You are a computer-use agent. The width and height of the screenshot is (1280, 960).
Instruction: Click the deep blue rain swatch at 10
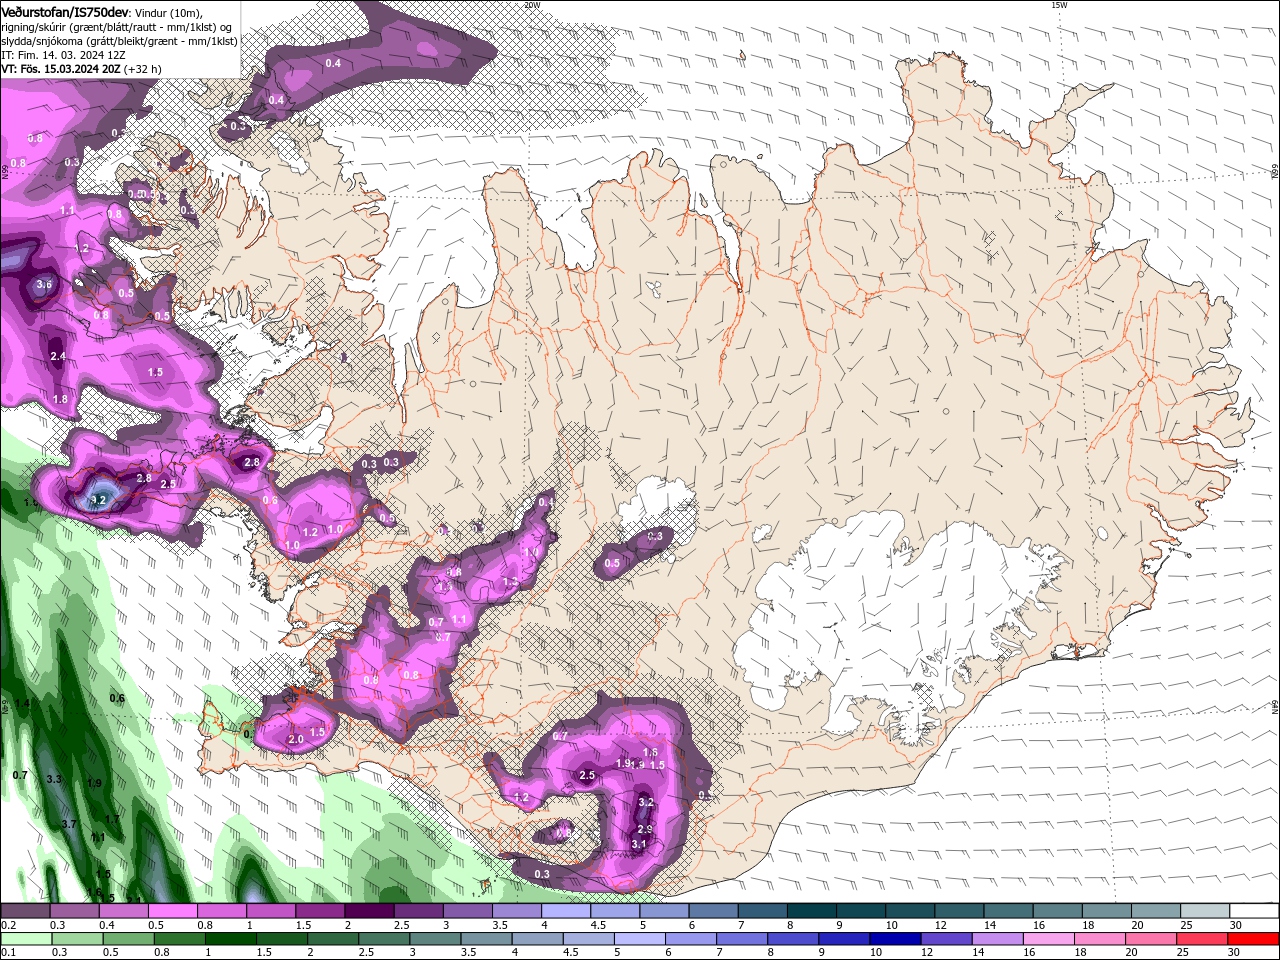coord(894,939)
